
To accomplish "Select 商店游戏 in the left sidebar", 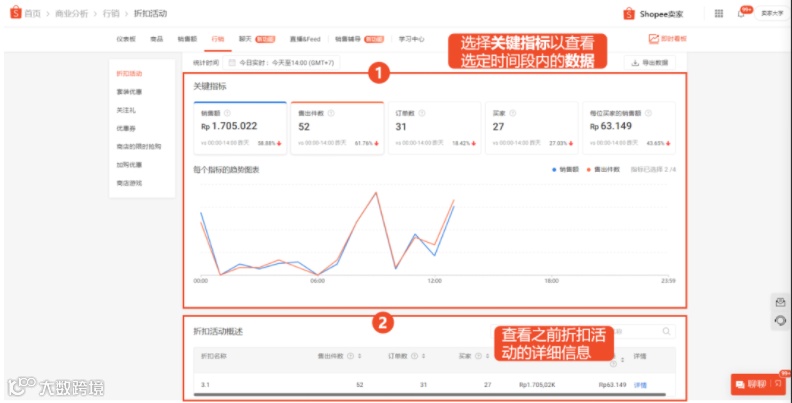I will pyautogui.click(x=129, y=183).
